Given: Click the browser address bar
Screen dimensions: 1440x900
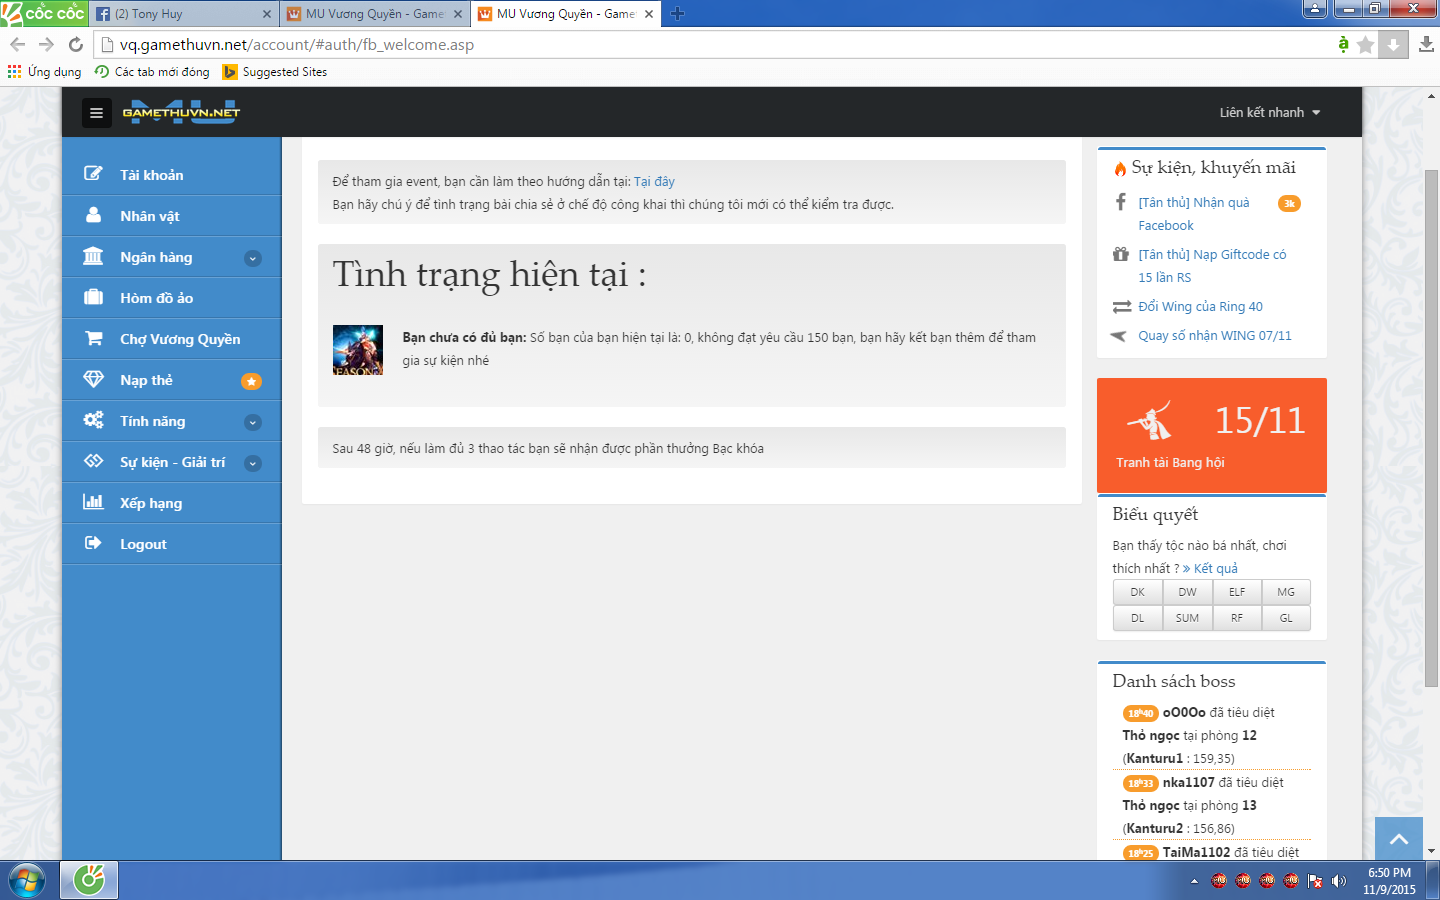Looking at the screenshot, I should tap(700, 45).
